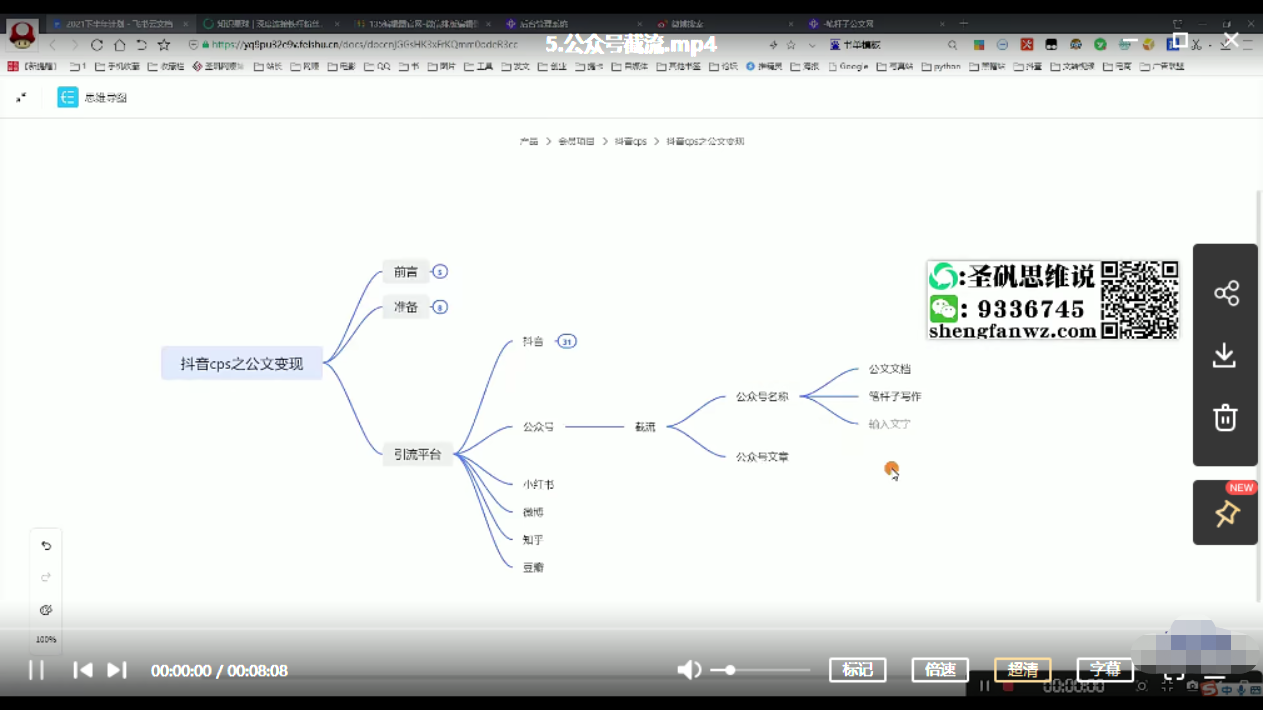1263x710 pixels.
Task: Select the 公众号名称 node
Action: tap(762, 397)
